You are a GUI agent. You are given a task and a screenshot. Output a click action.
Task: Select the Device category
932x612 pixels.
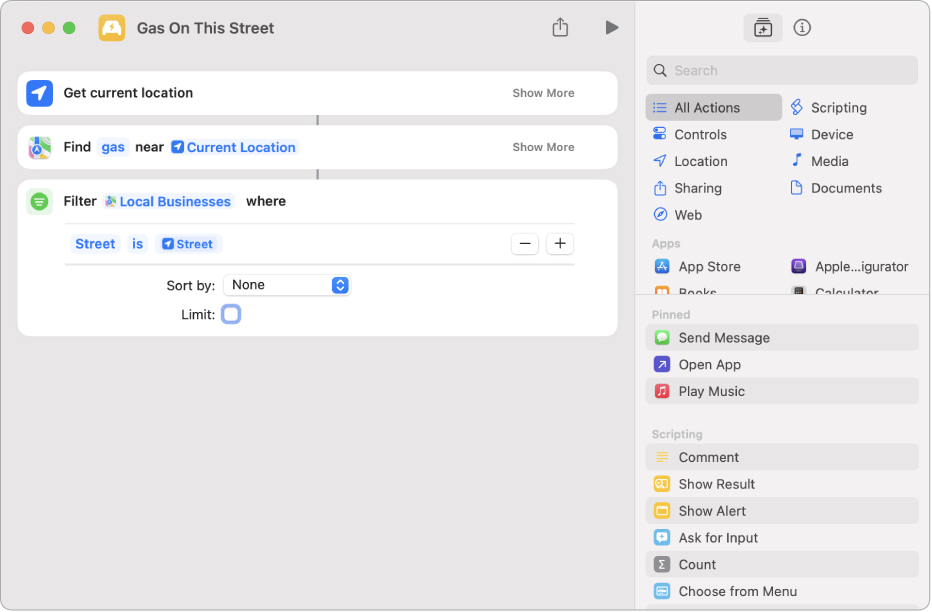(821, 134)
